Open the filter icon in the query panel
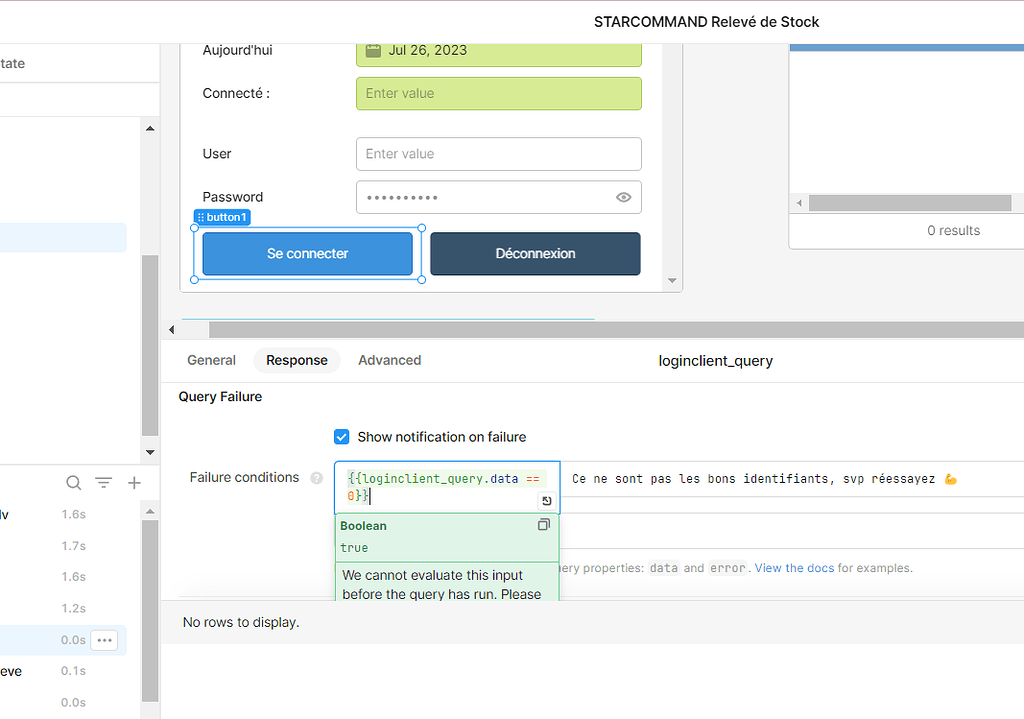The height and width of the screenshot is (719, 1024). click(x=103, y=482)
